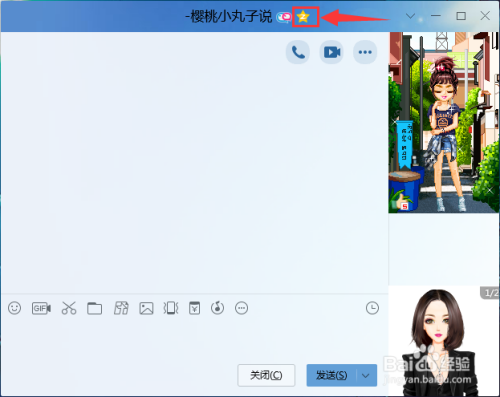Start a voice call with the phone icon
This screenshot has width=500, height=397.
(x=298, y=52)
